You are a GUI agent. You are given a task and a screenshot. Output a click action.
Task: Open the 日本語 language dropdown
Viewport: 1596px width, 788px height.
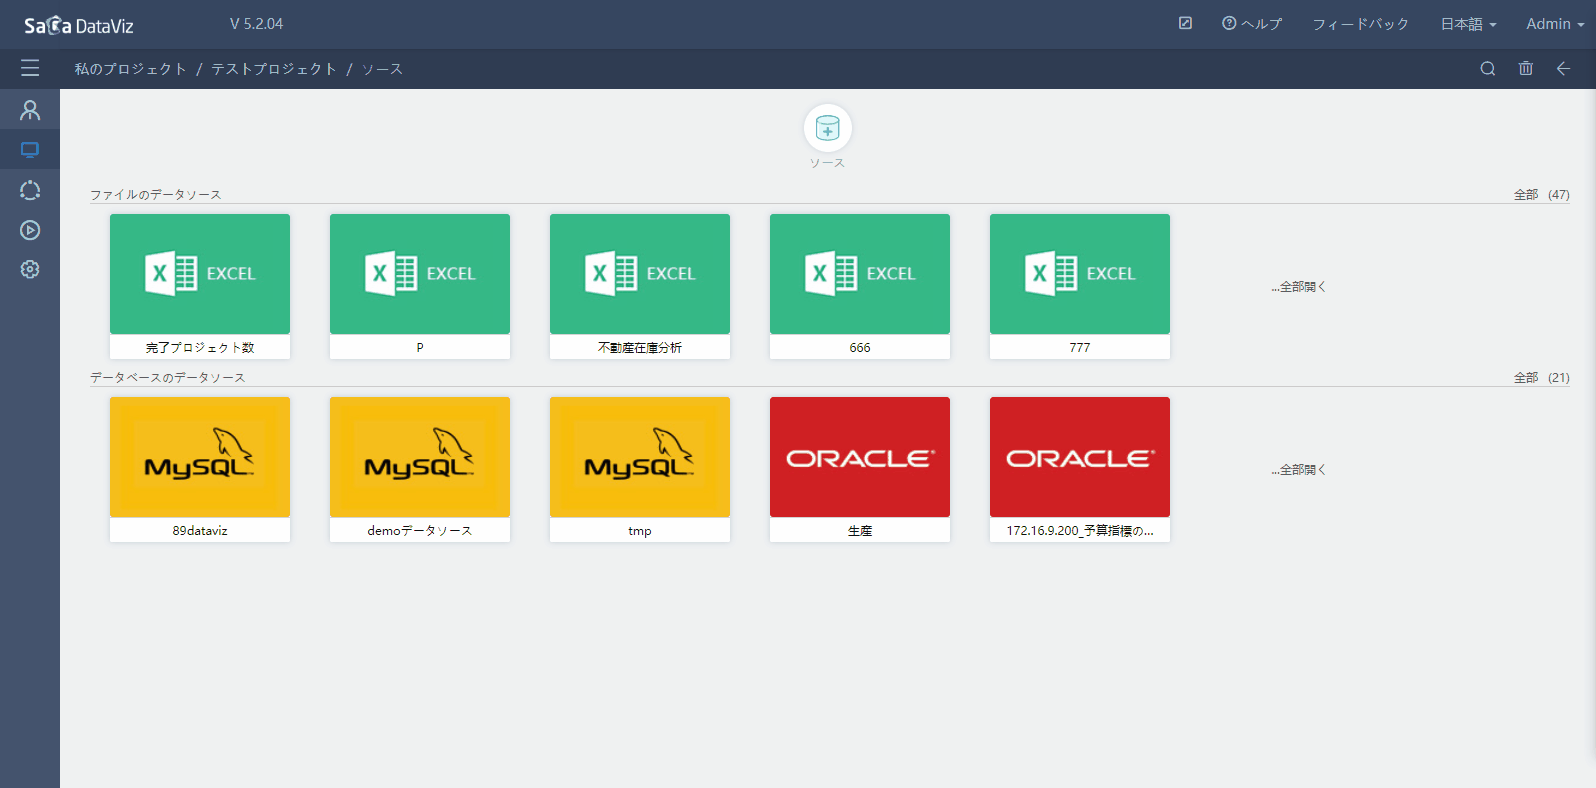(x=1468, y=24)
